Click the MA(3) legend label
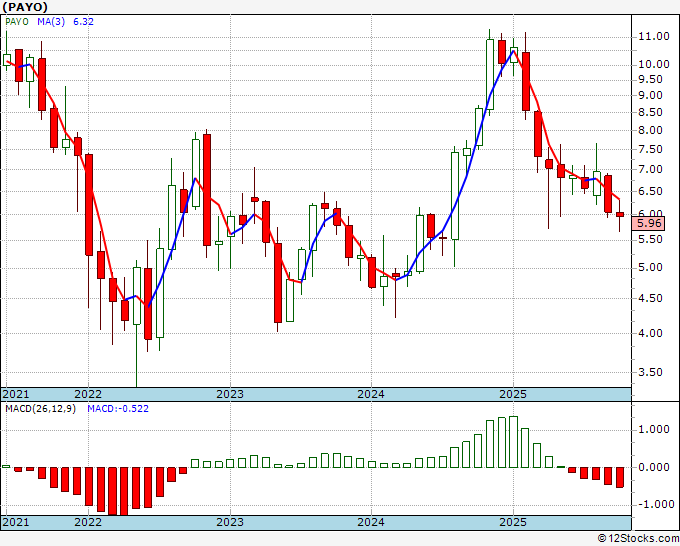680x546 pixels. [51, 22]
